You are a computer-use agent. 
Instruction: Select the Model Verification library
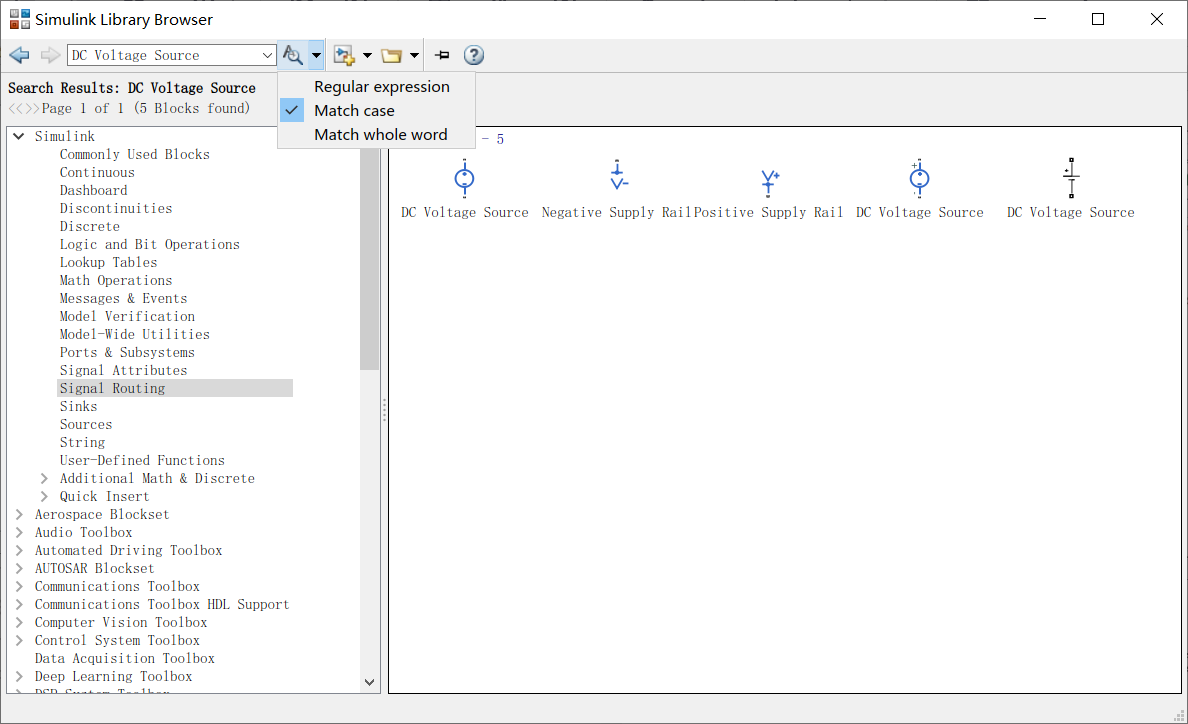(x=127, y=317)
